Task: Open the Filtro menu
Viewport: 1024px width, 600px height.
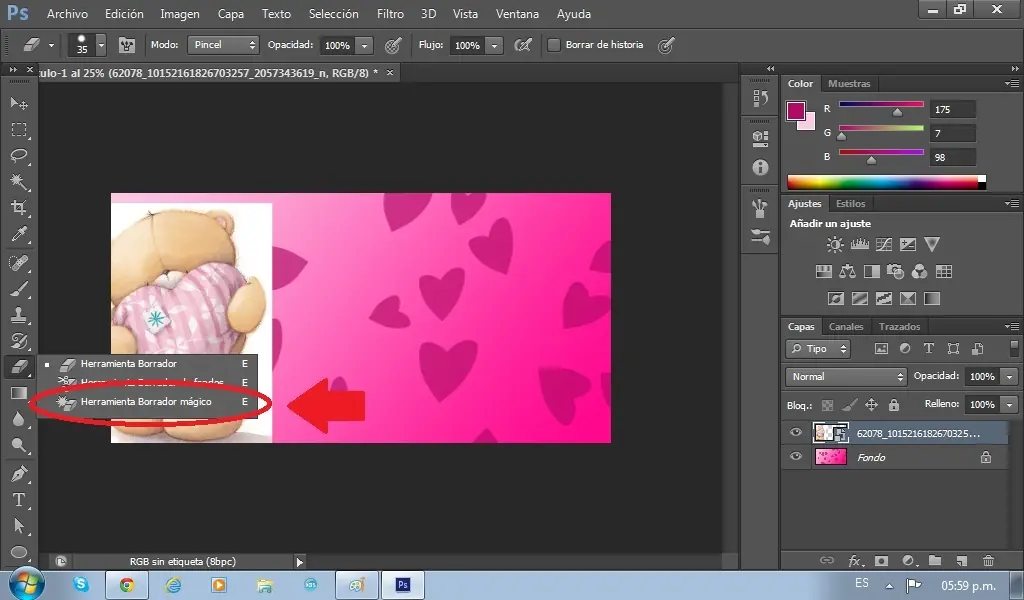Action: tap(391, 13)
